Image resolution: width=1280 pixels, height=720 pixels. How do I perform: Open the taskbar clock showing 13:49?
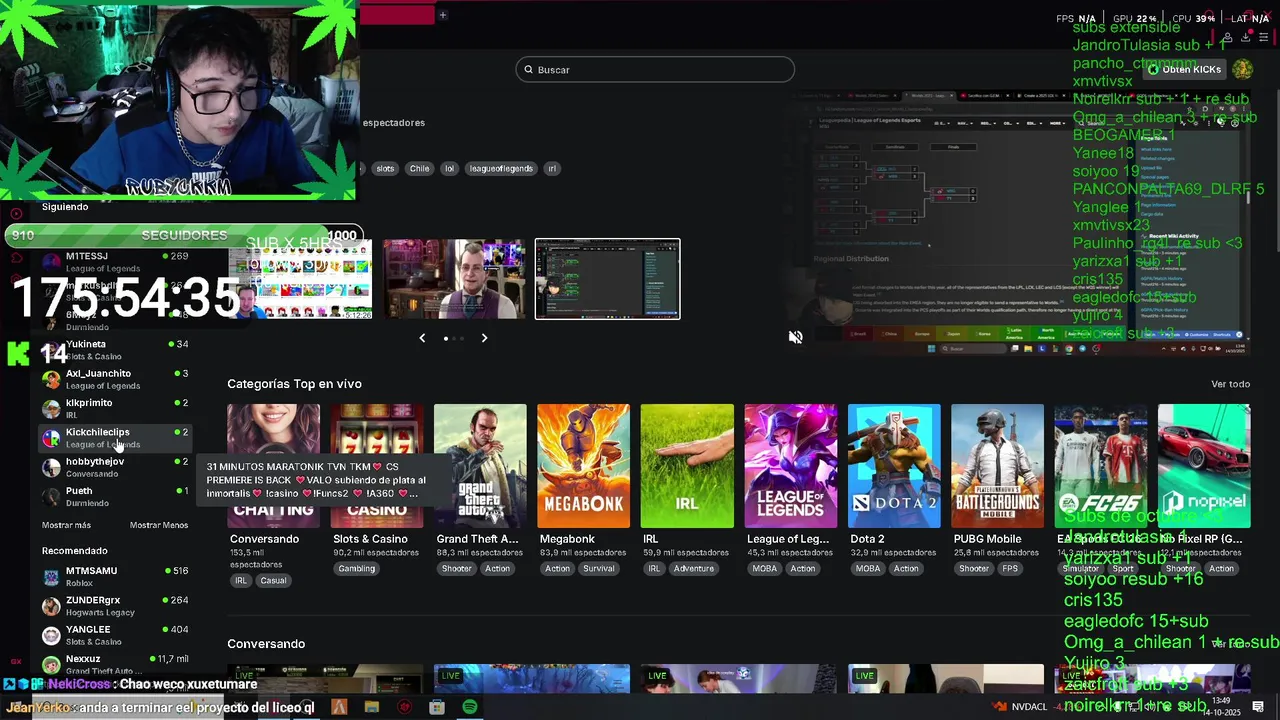pos(1220,707)
